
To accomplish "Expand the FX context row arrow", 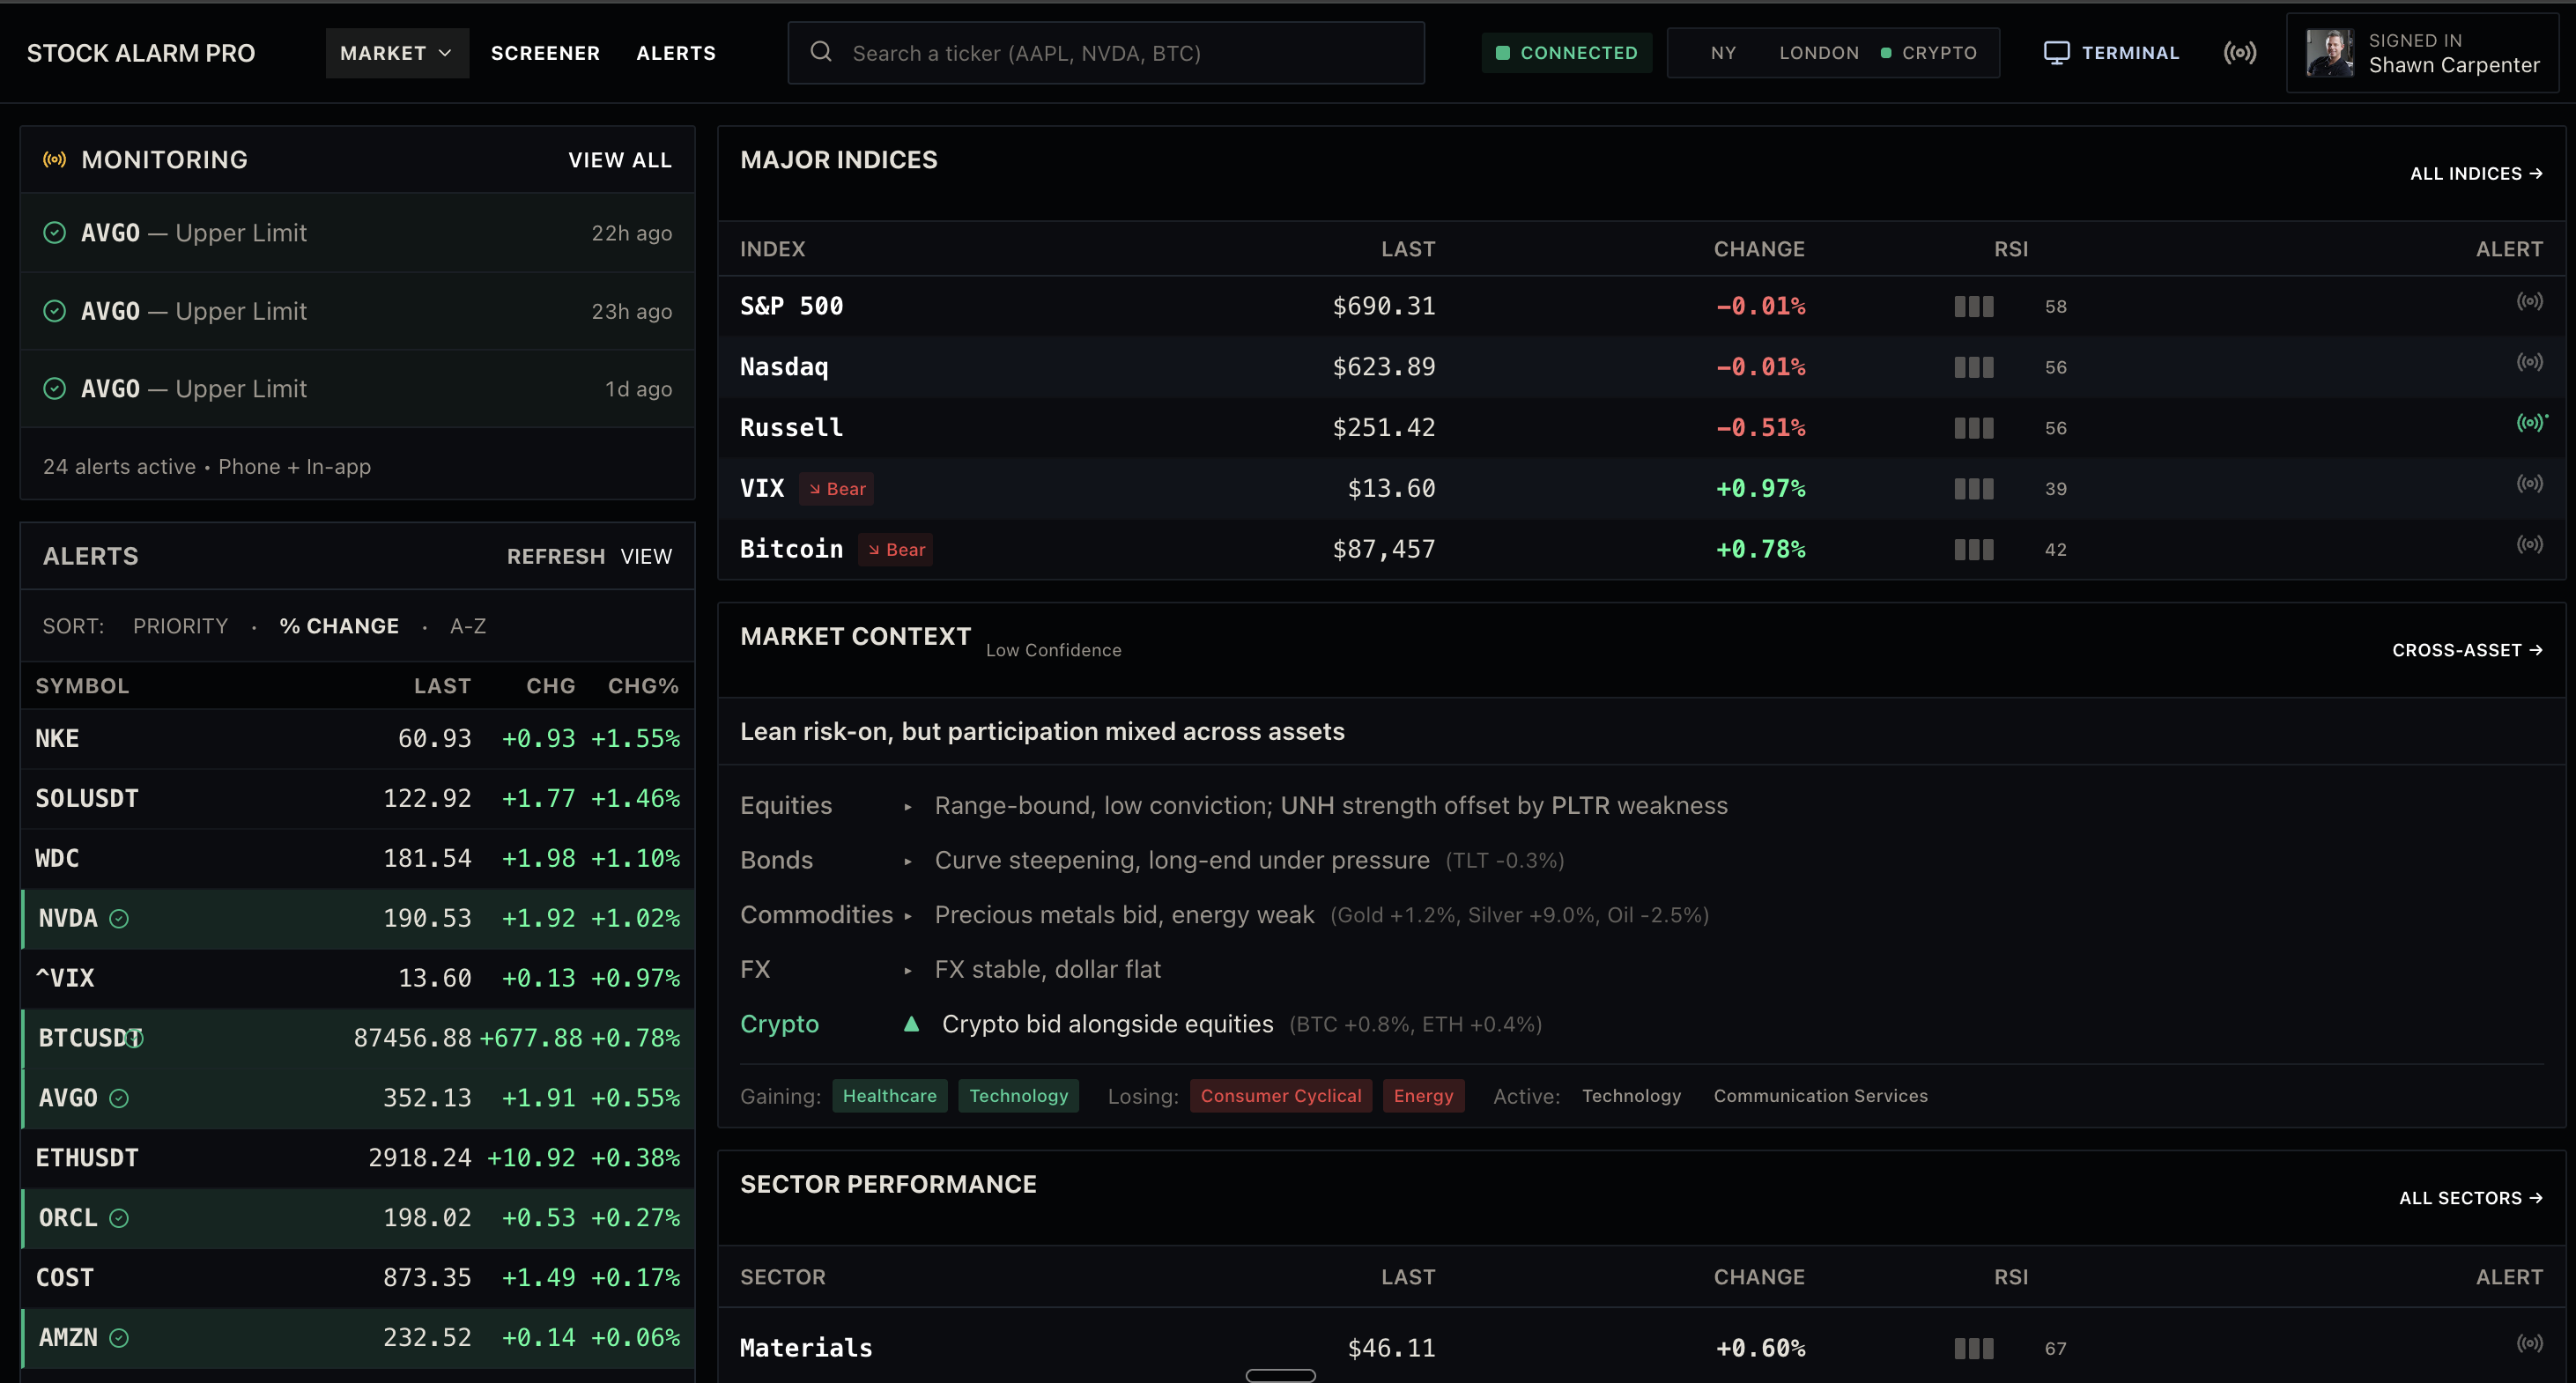I will [x=908, y=970].
